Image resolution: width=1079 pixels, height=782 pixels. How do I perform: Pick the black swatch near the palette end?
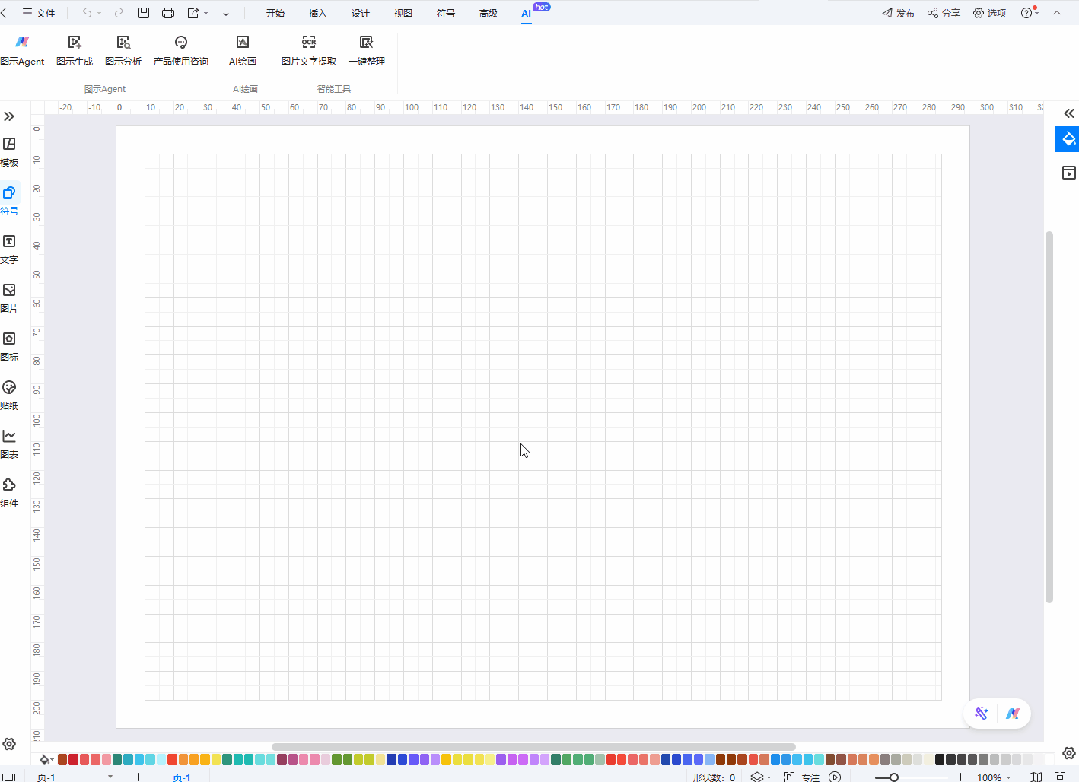pos(939,759)
